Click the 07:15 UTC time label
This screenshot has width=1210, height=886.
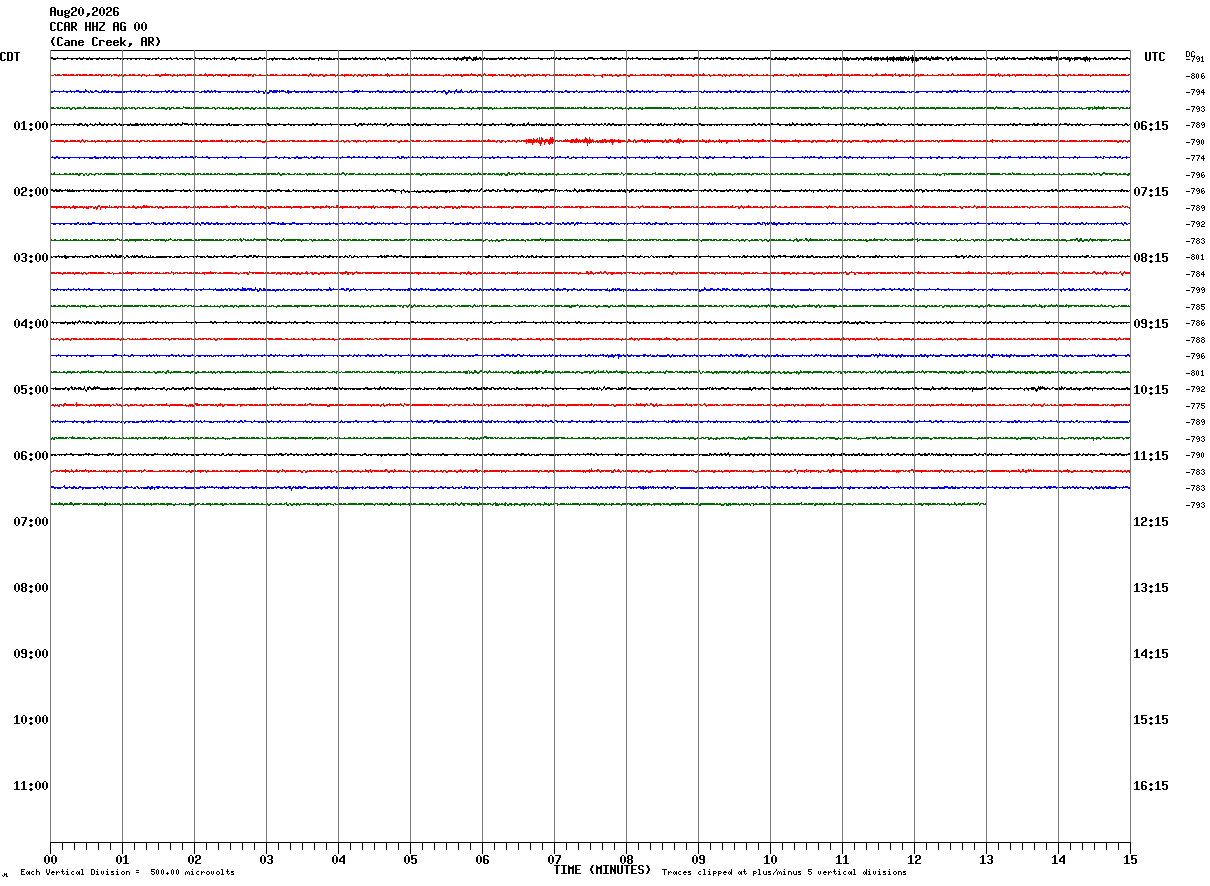(1151, 192)
